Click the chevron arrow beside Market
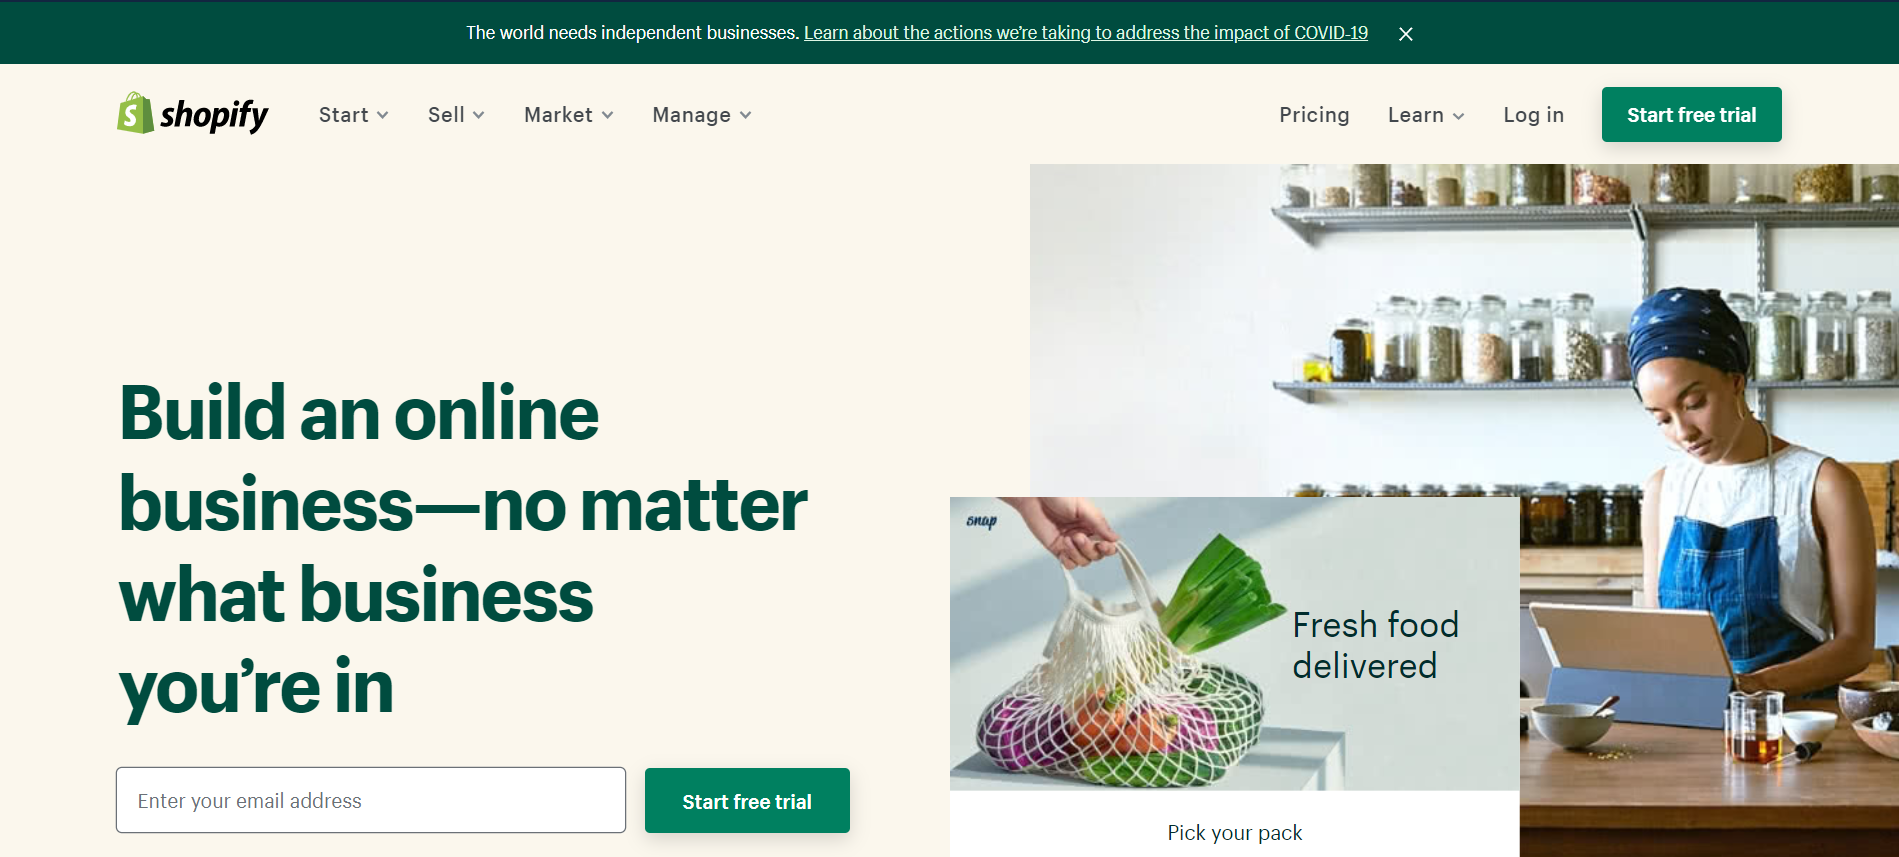 pyautogui.click(x=607, y=115)
